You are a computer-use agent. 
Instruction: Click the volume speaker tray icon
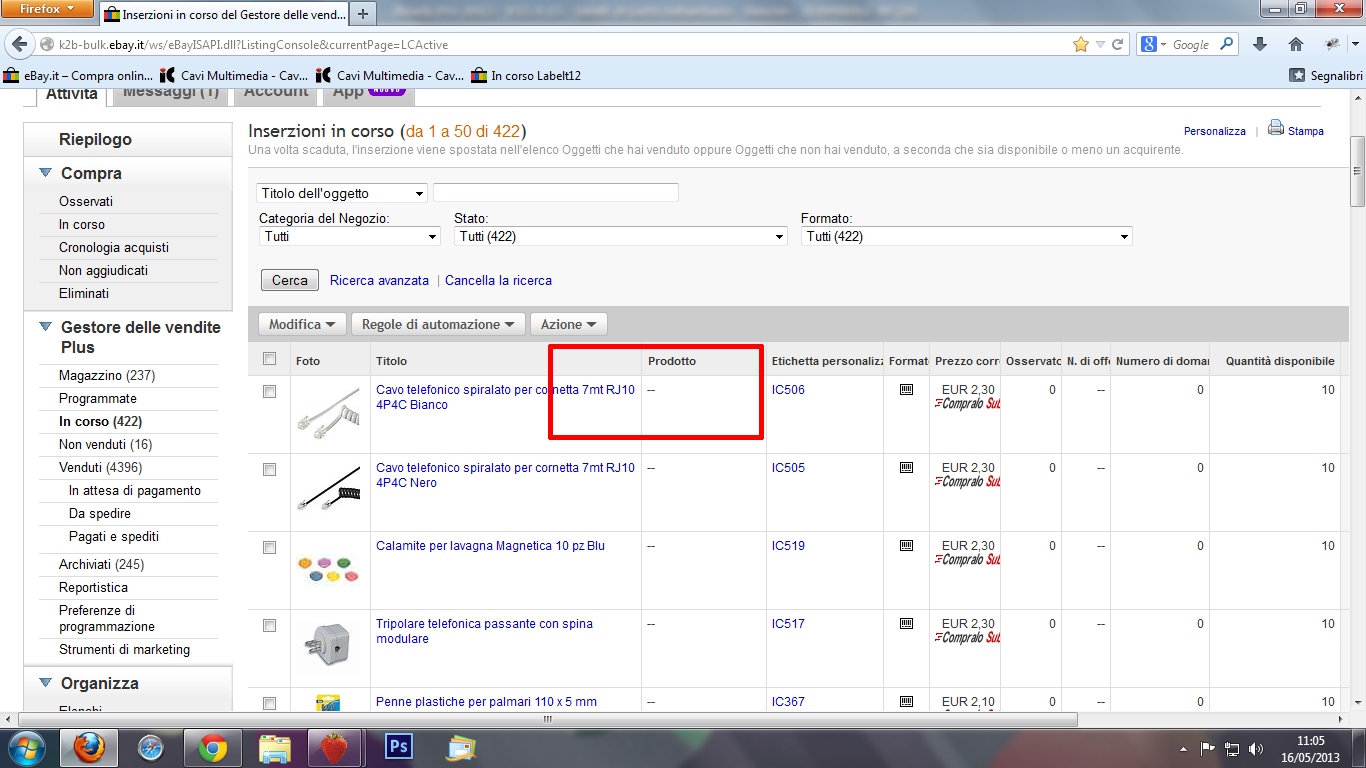[x=1256, y=749]
